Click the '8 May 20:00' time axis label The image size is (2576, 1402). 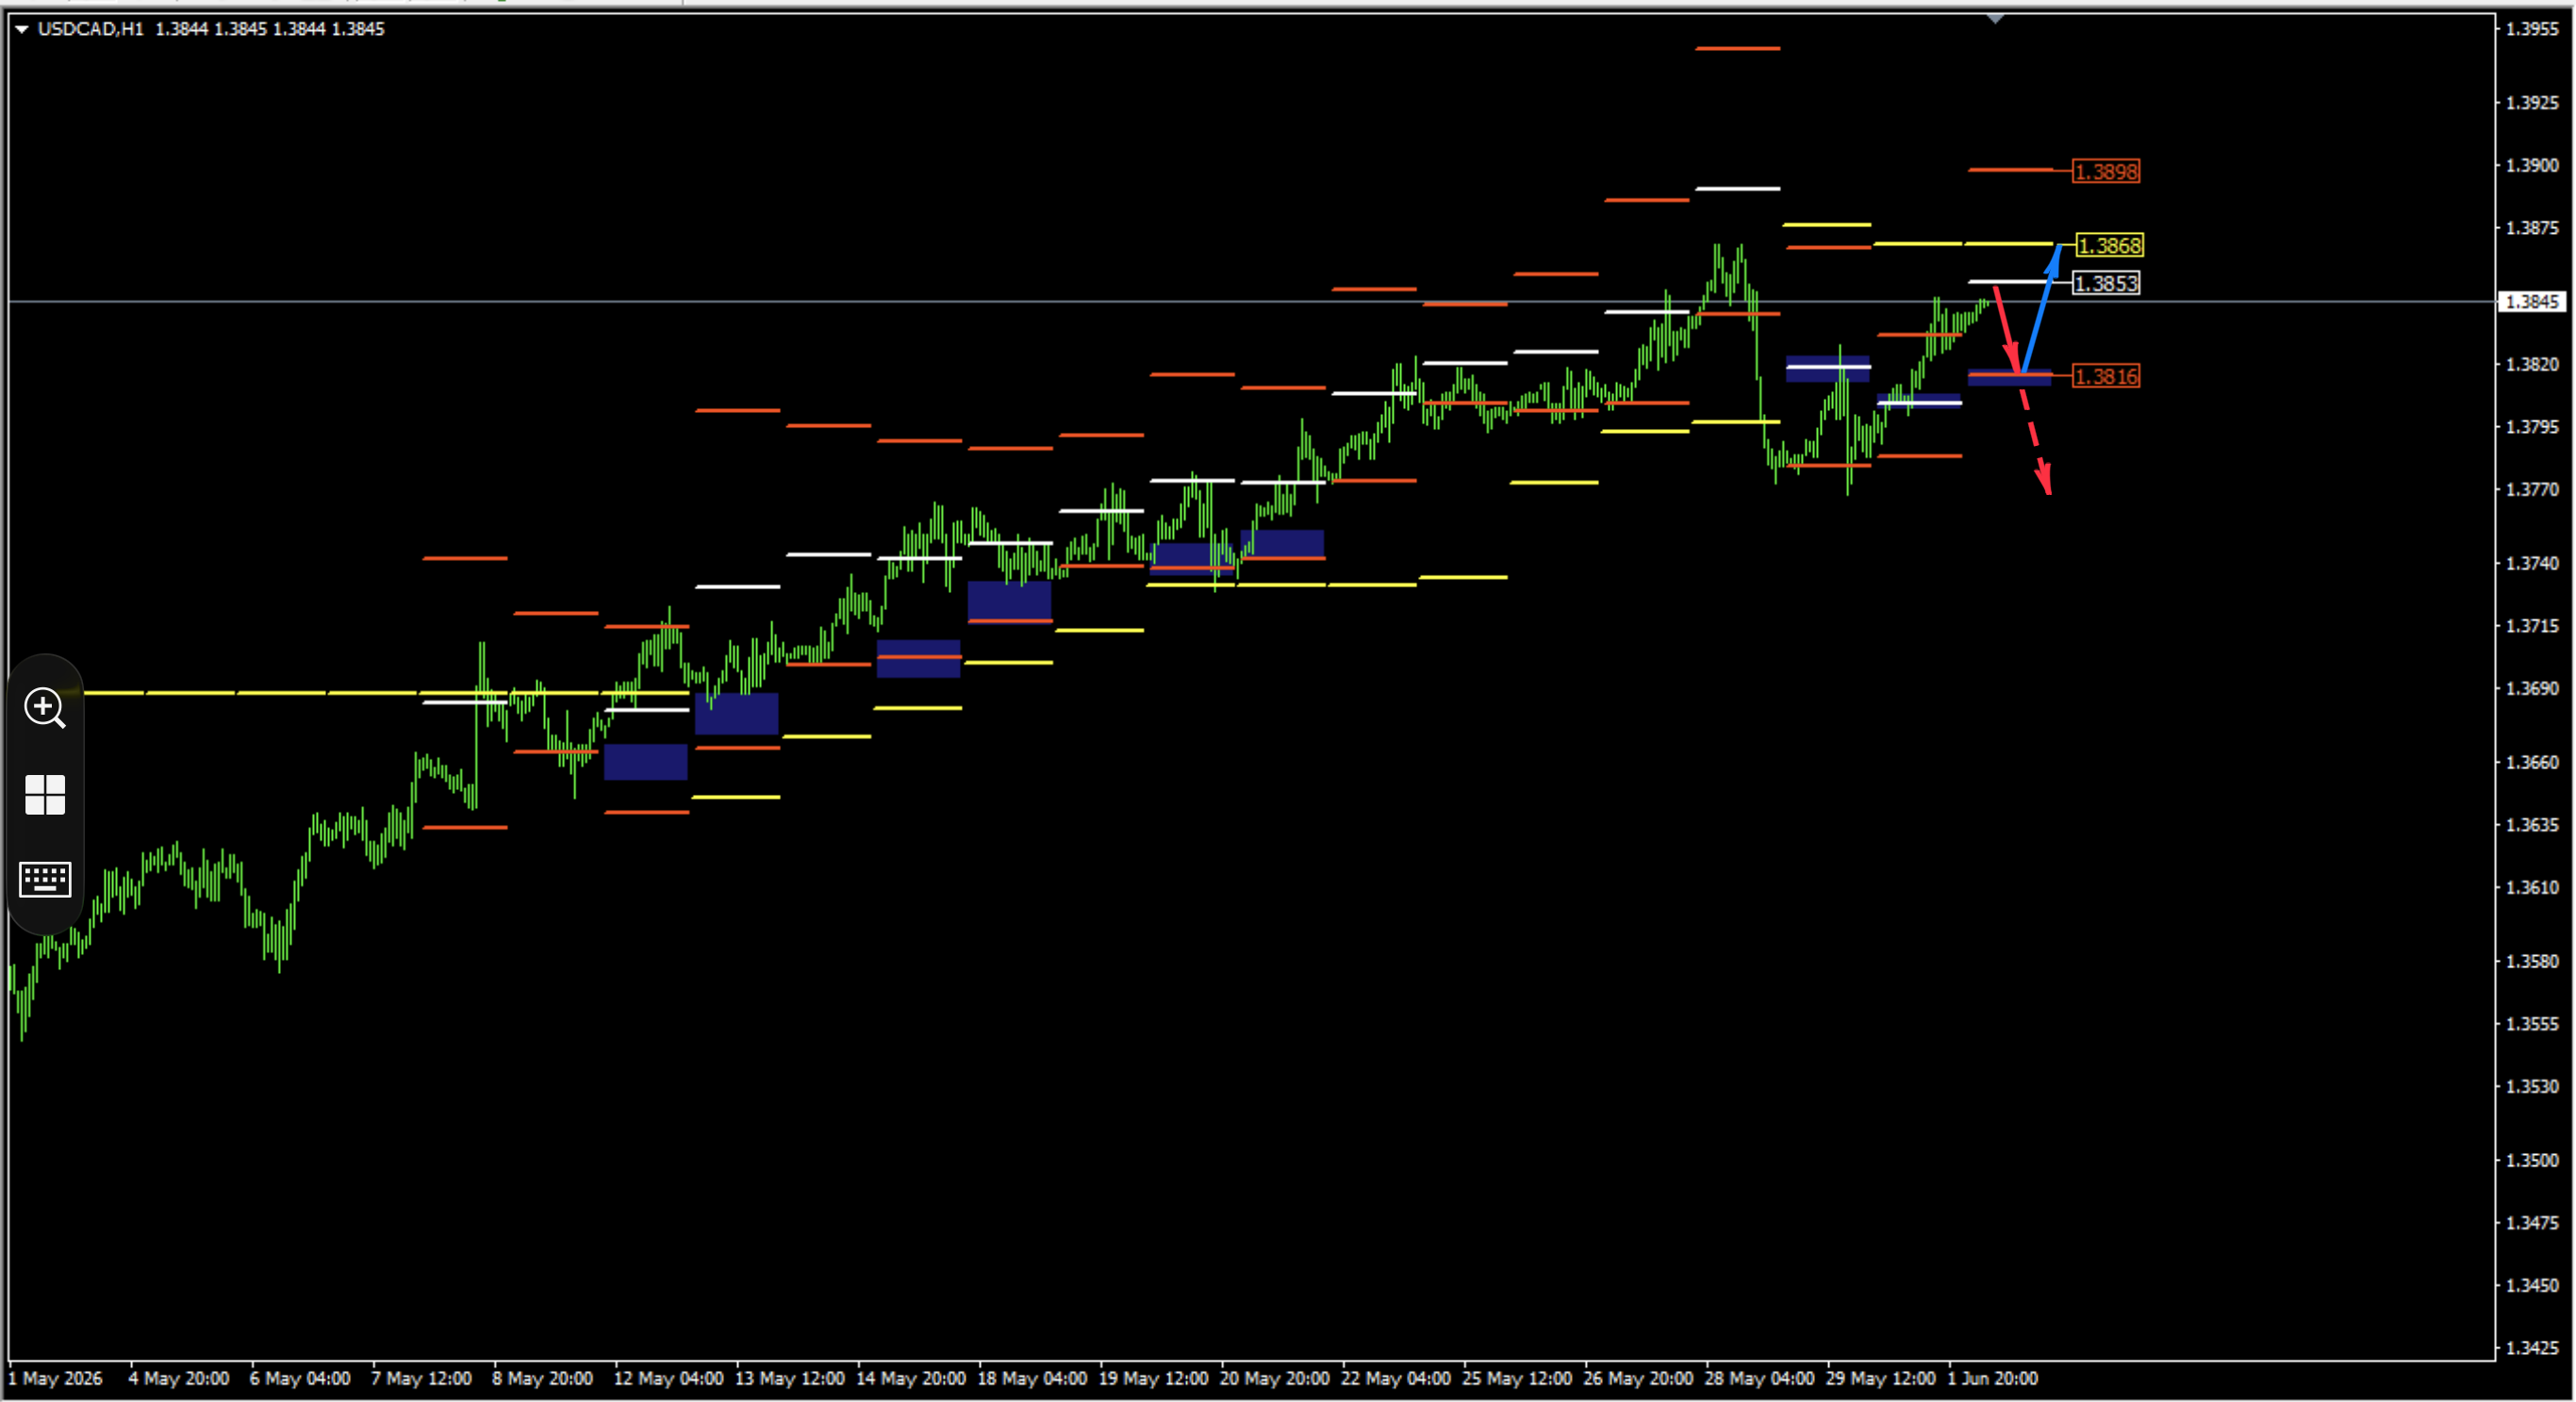tap(542, 1379)
